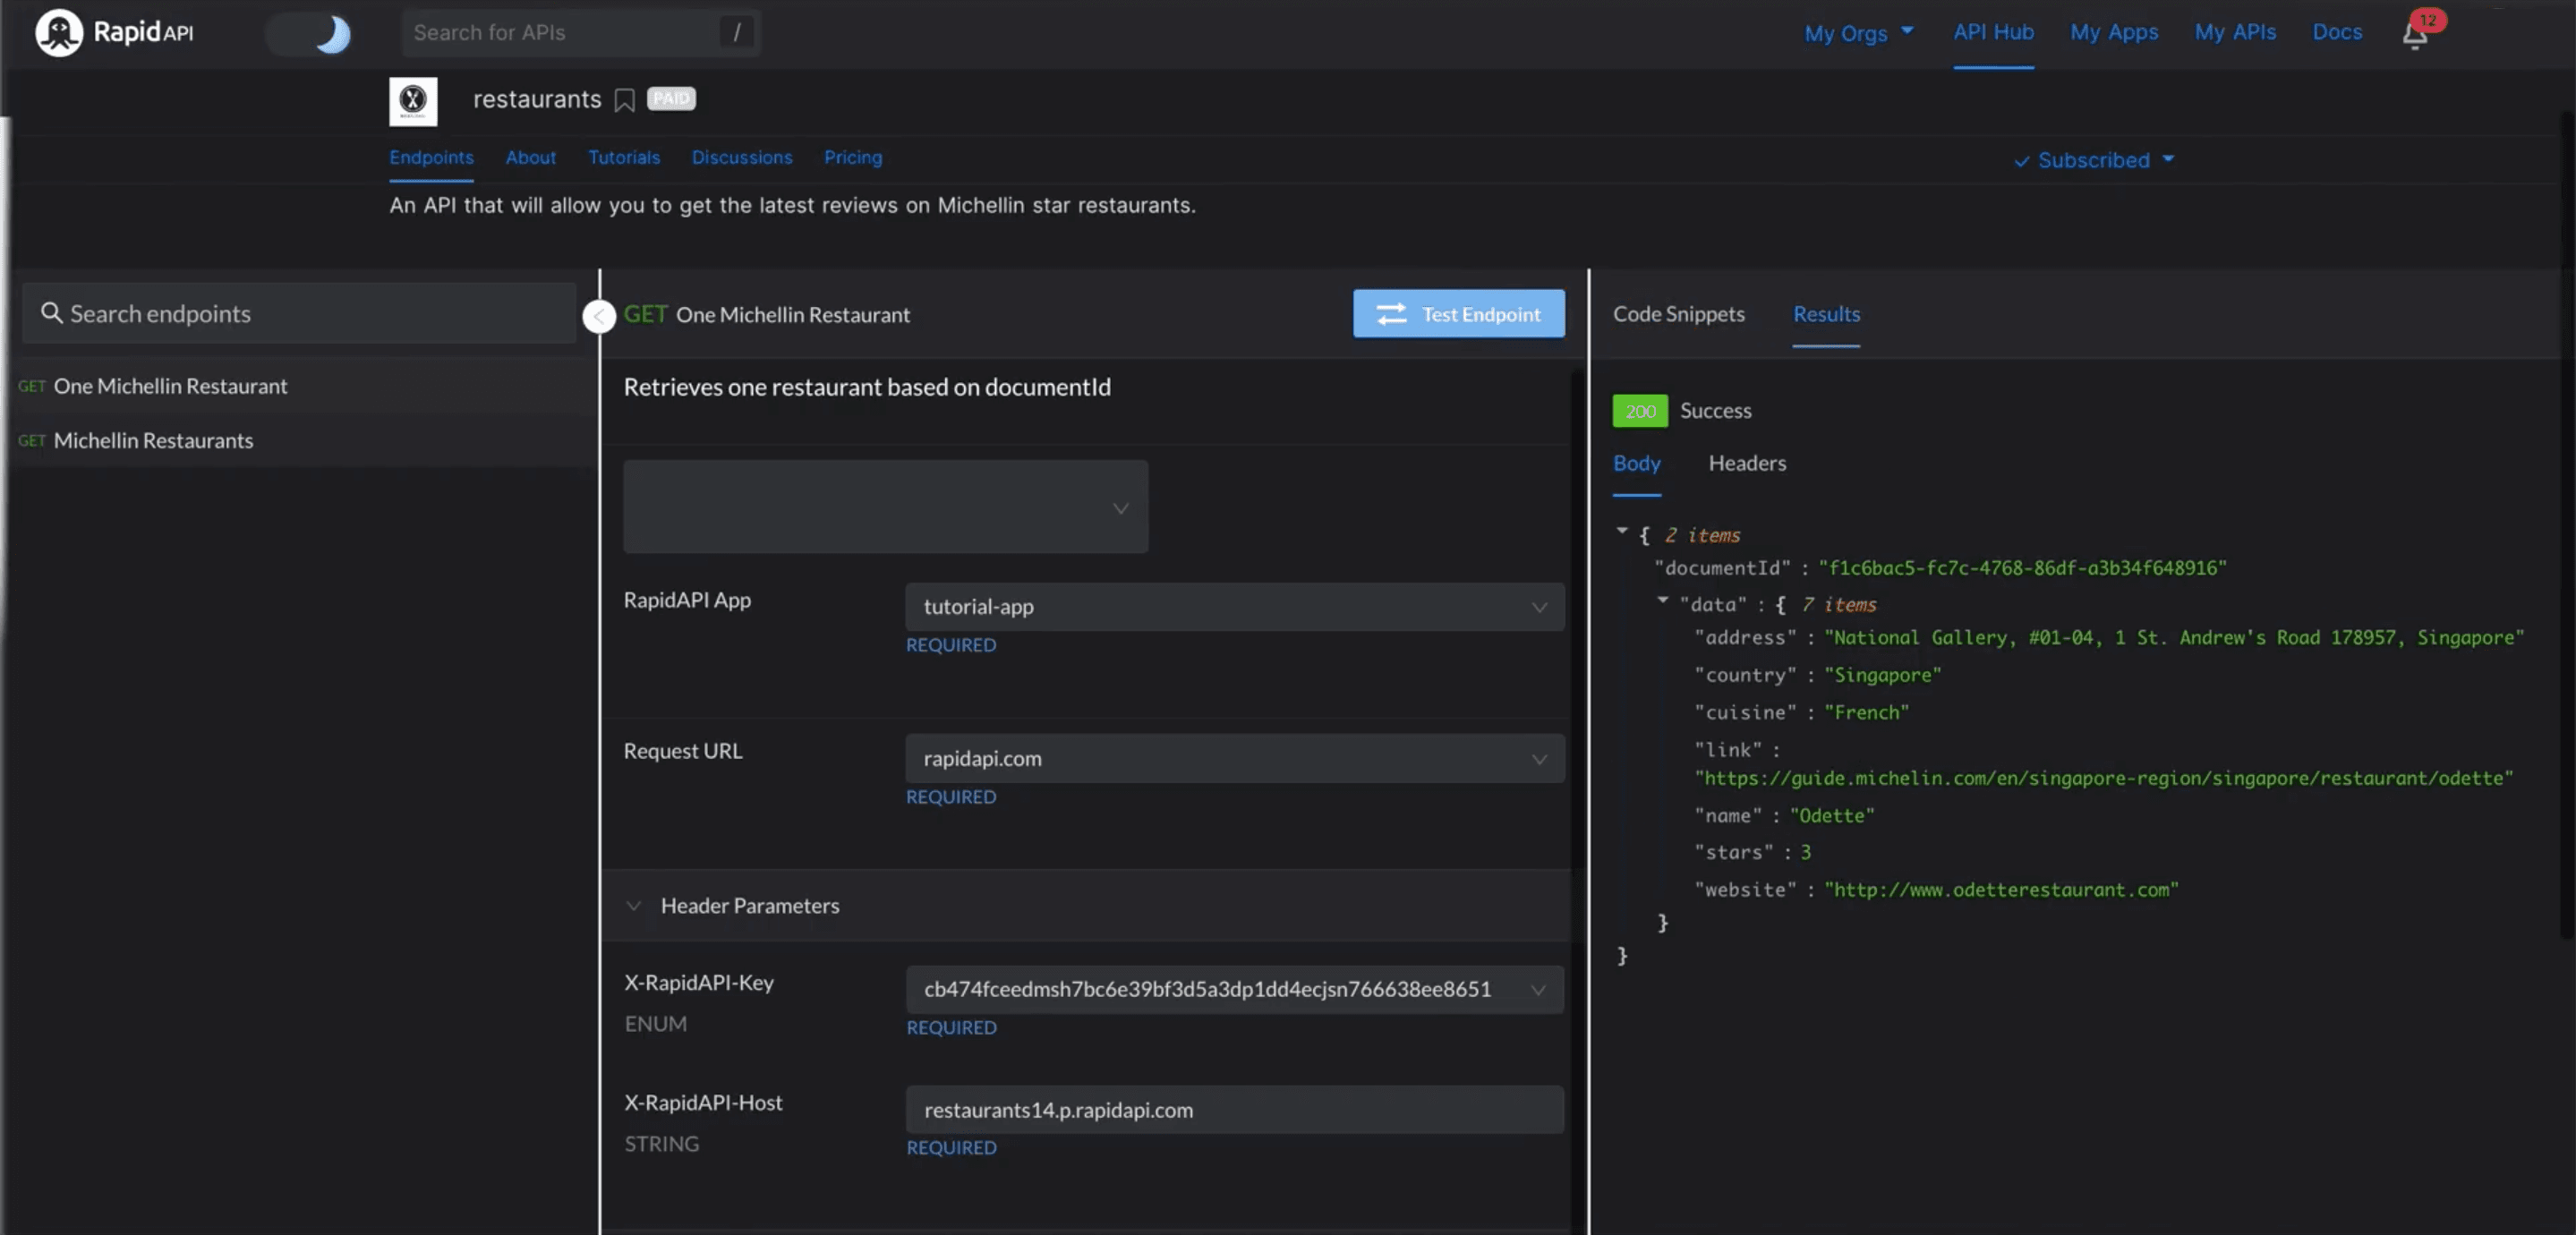Switch to the Tutorials tab
Screen dimensions: 2576x1235
(x=624, y=157)
